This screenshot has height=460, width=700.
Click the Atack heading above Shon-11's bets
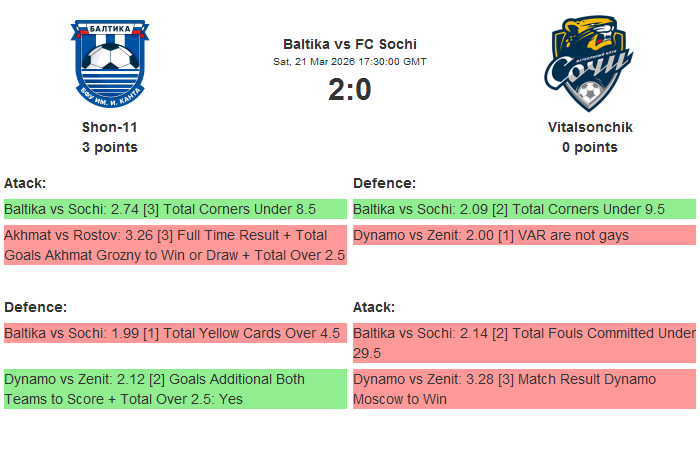[x=25, y=183]
